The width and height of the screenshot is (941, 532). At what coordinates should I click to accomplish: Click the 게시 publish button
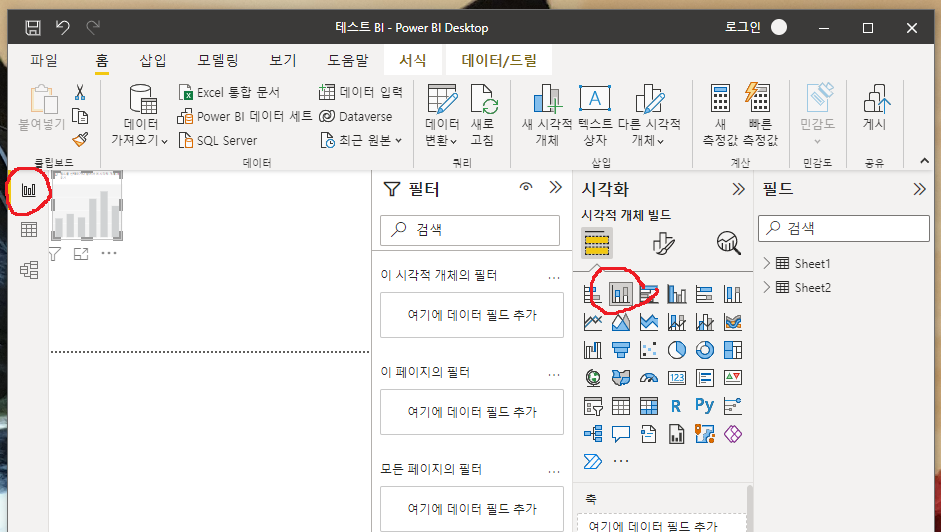pos(874,108)
